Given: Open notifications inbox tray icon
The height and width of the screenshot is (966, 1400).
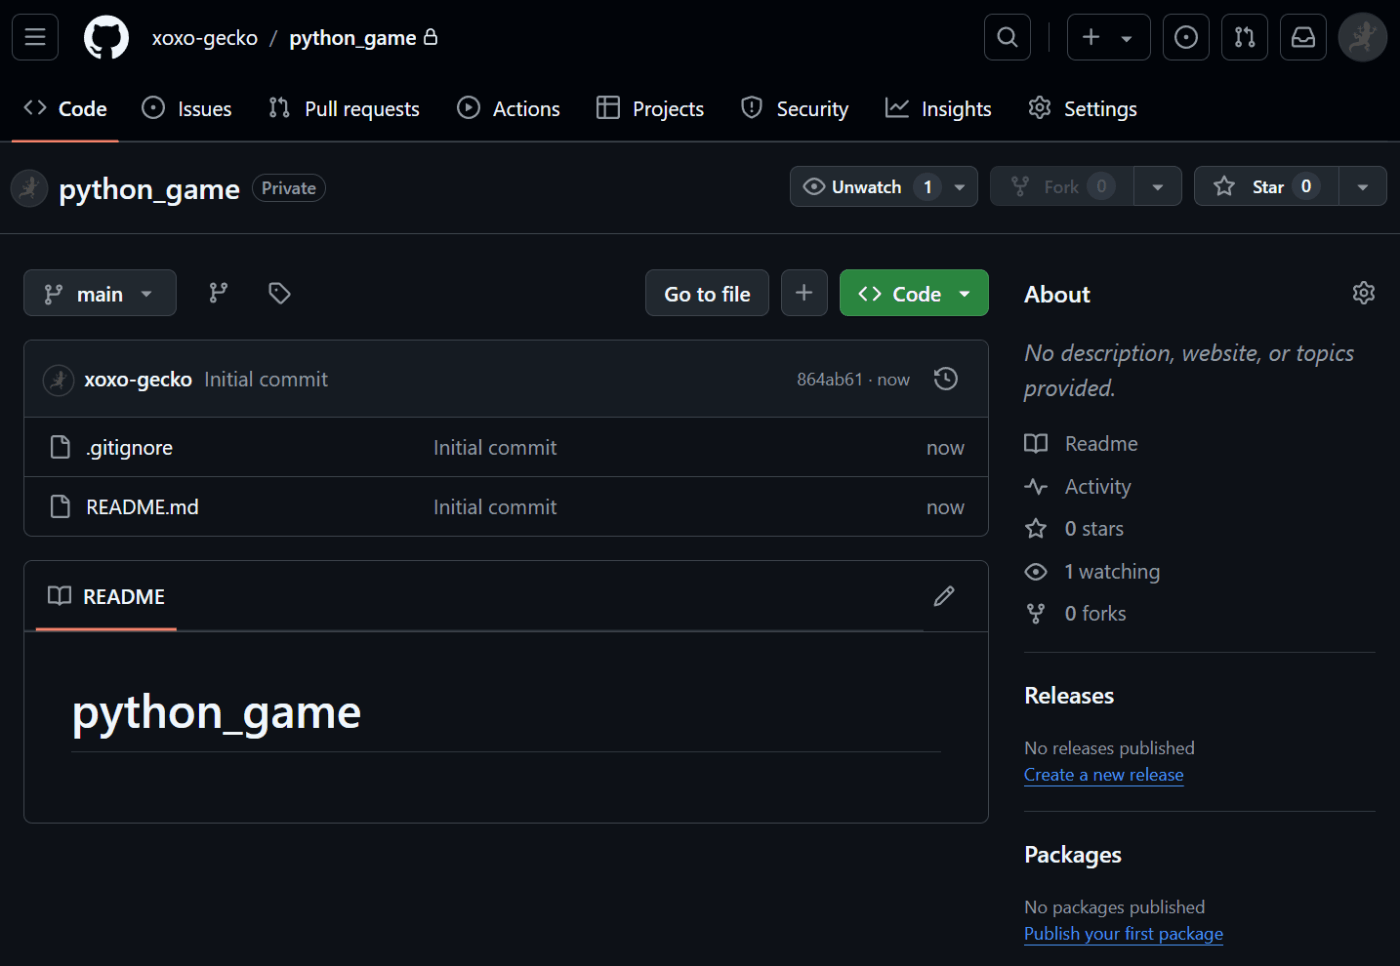Looking at the screenshot, I should tap(1304, 37).
